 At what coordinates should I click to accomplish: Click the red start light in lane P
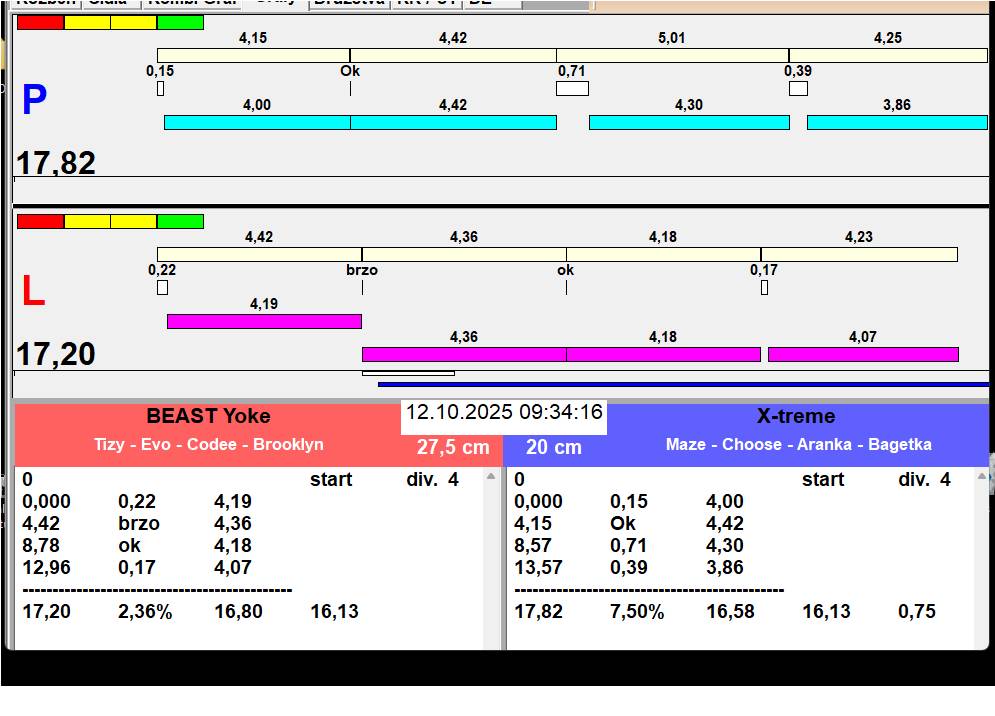(x=40, y=22)
